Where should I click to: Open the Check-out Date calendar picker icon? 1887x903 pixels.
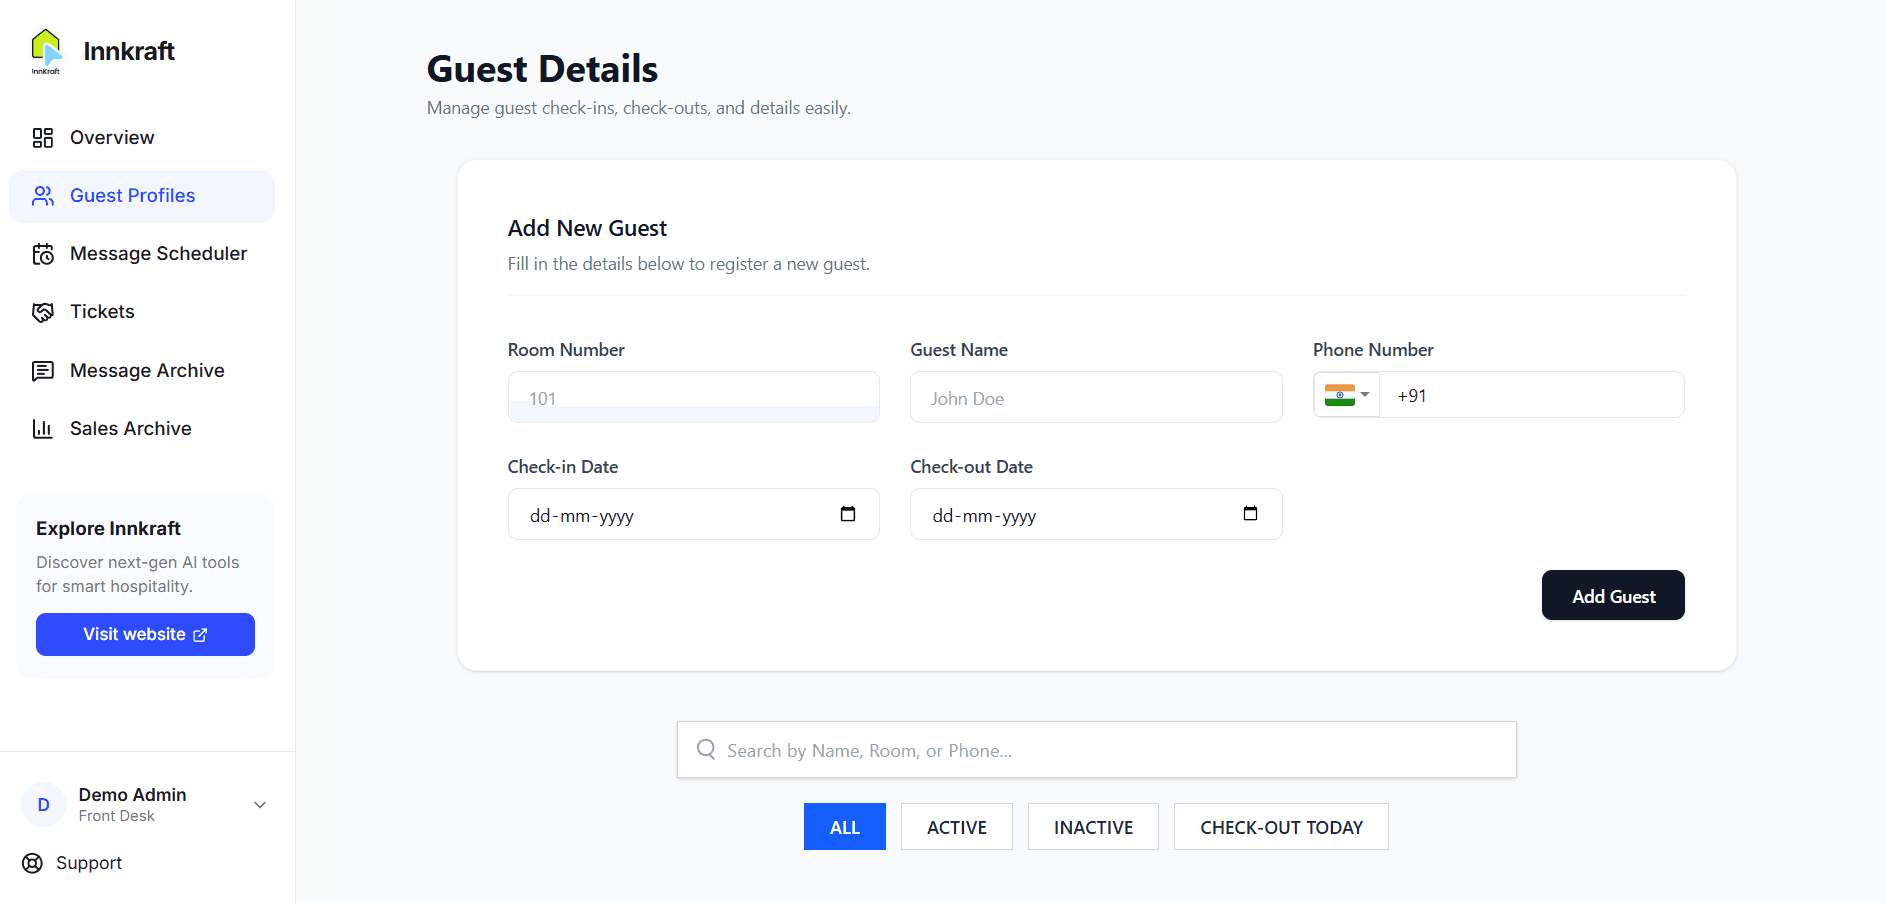(x=1250, y=513)
